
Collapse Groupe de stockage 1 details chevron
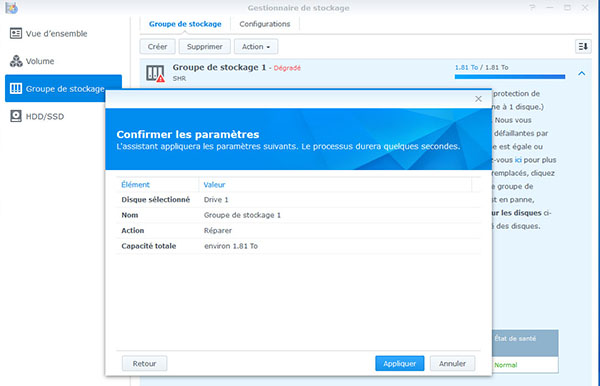[x=582, y=73]
